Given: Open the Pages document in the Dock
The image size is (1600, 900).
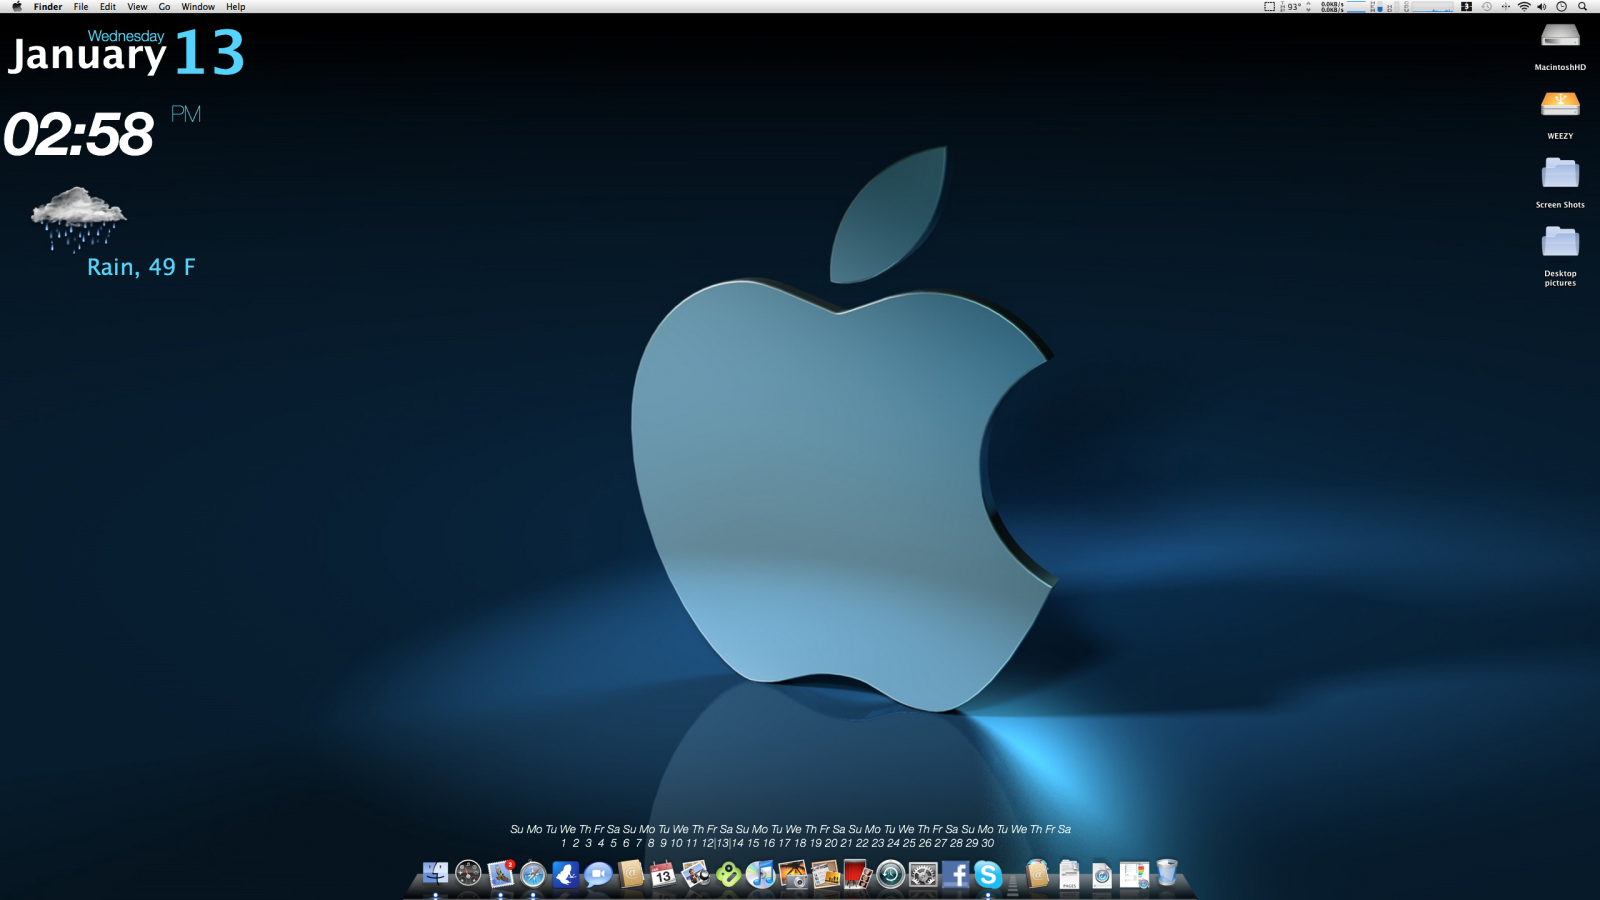Looking at the screenshot, I should pyautogui.click(x=1069, y=875).
